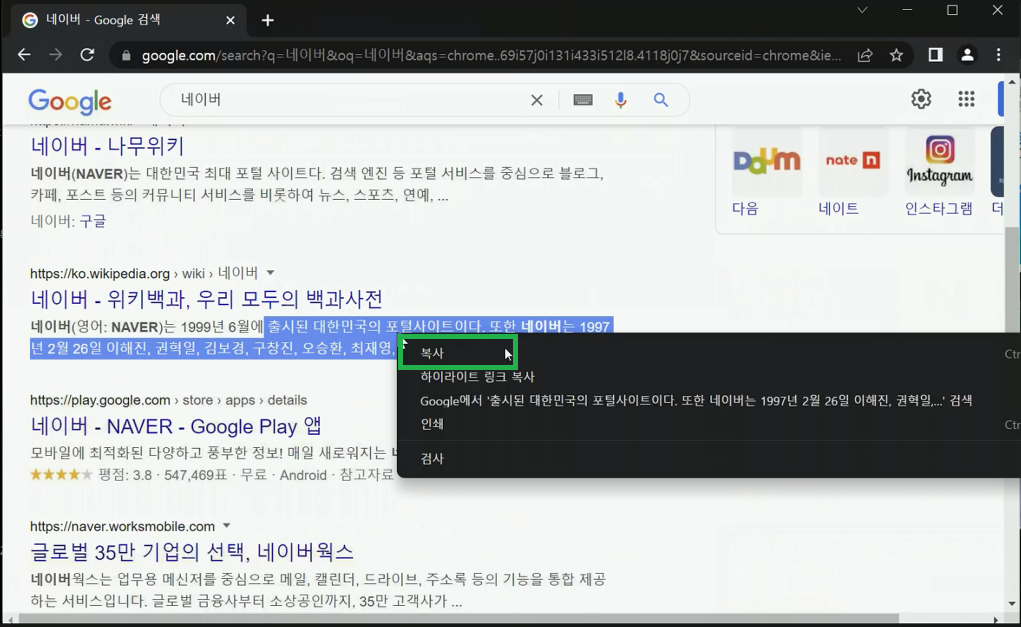1021x627 pixels.
Task: Submit search with the magnifier icon
Action: pos(660,100)
